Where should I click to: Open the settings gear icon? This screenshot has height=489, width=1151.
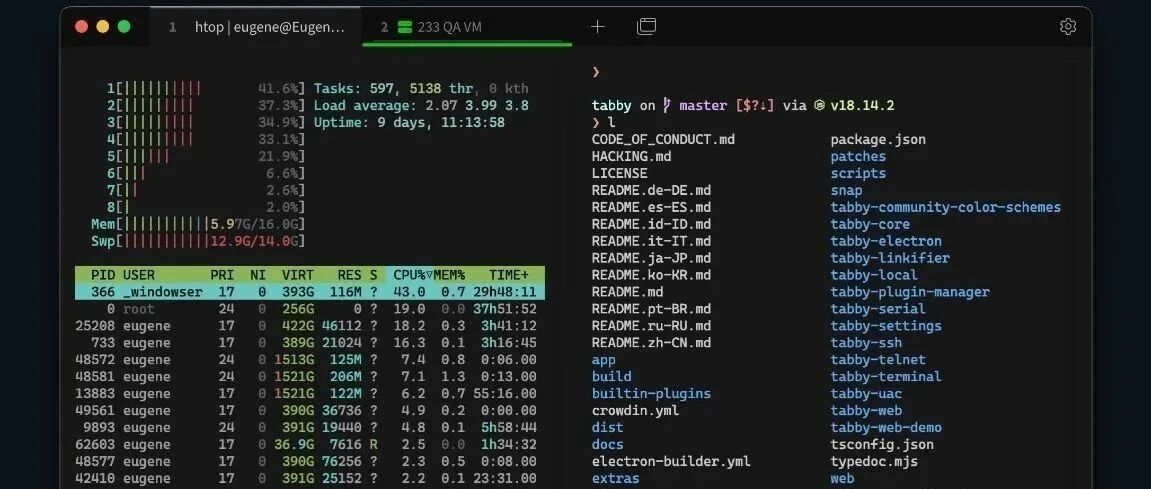pyautogui.click(x=1068, y=26)
